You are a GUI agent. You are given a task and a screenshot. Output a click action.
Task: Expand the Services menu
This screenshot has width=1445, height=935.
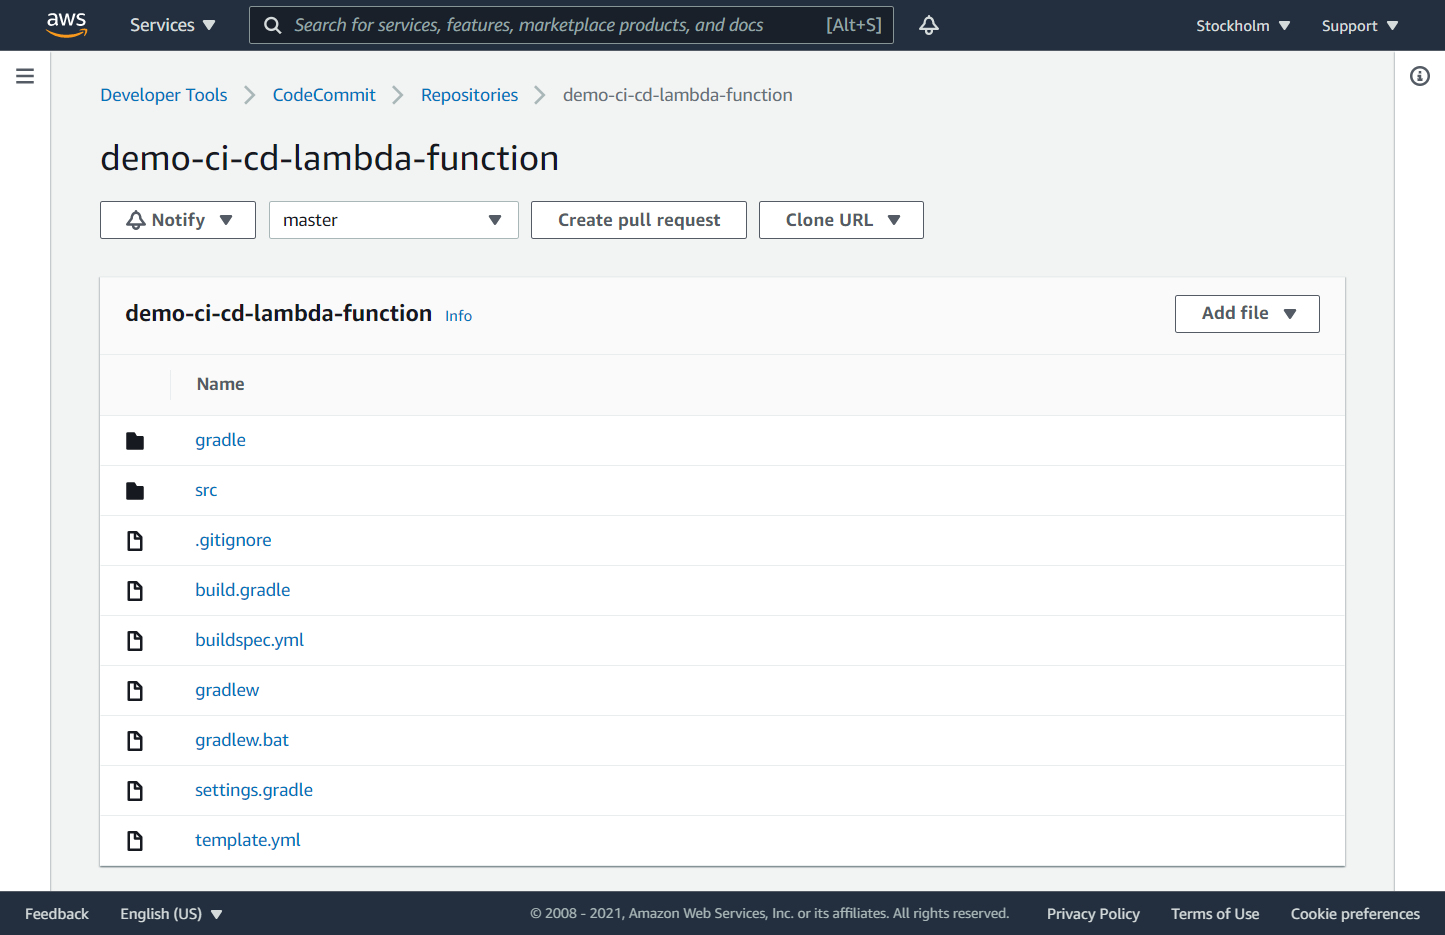tap(172, 25)
